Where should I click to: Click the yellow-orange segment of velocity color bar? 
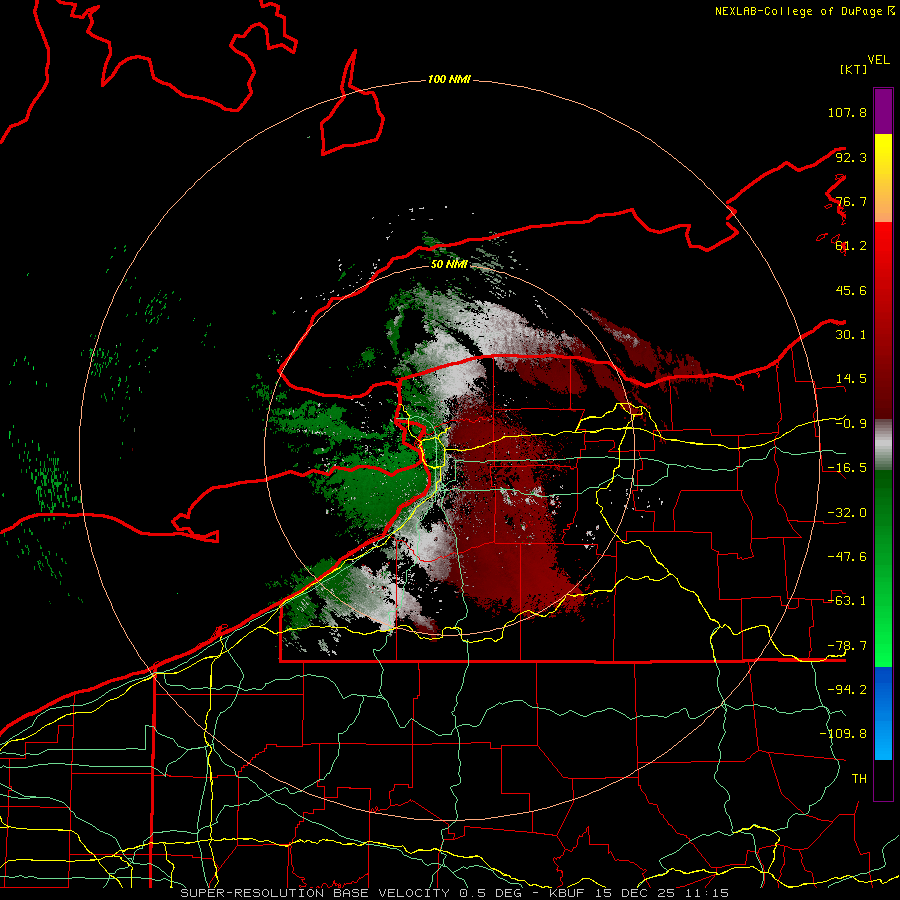pyautogui.click(x=883, y=178)
